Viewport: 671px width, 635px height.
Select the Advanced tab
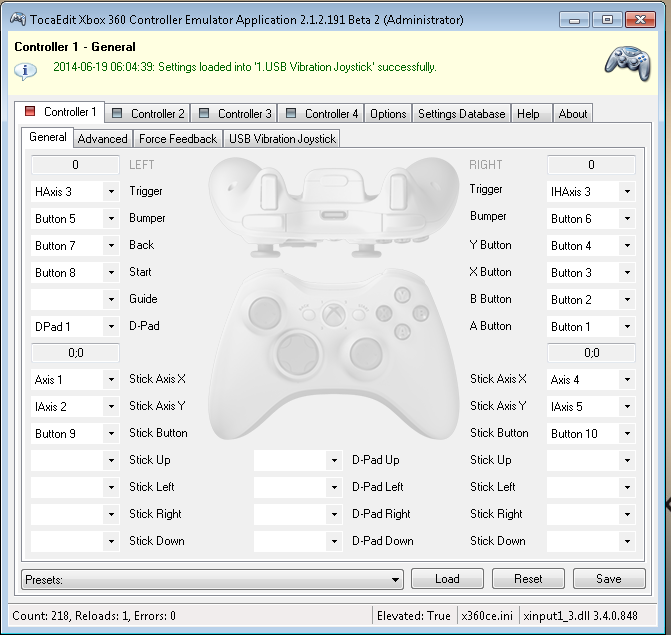point(102,139)
